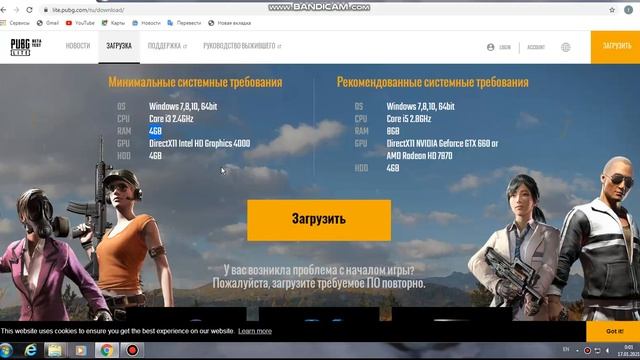Open the Поддержка nav link
Viewport: 640px width, 360px height.
167,46
